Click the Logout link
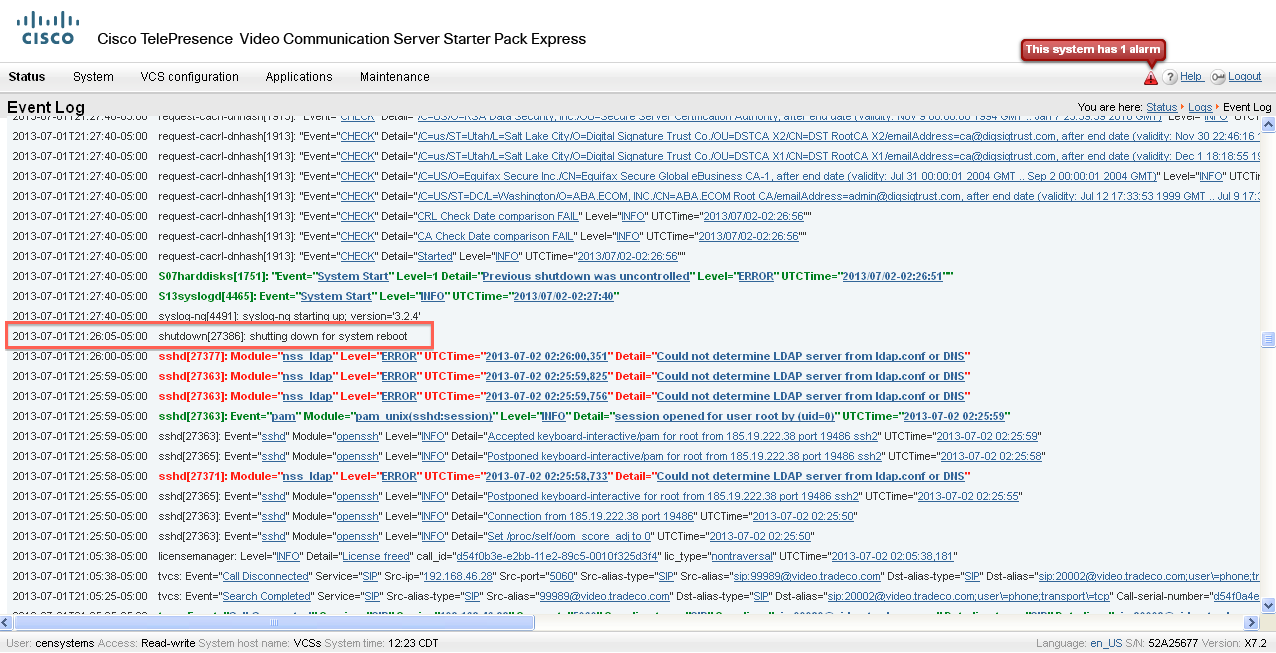Screen dimensions: 1276x653 [1245, 77]
